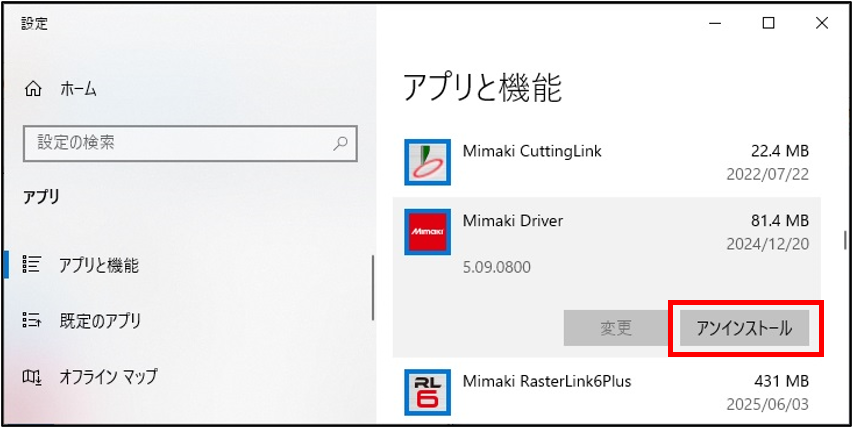Click the 既定のアプリ icon in sidebar
The image size is (853, 429).
click(x=32, y=321)
